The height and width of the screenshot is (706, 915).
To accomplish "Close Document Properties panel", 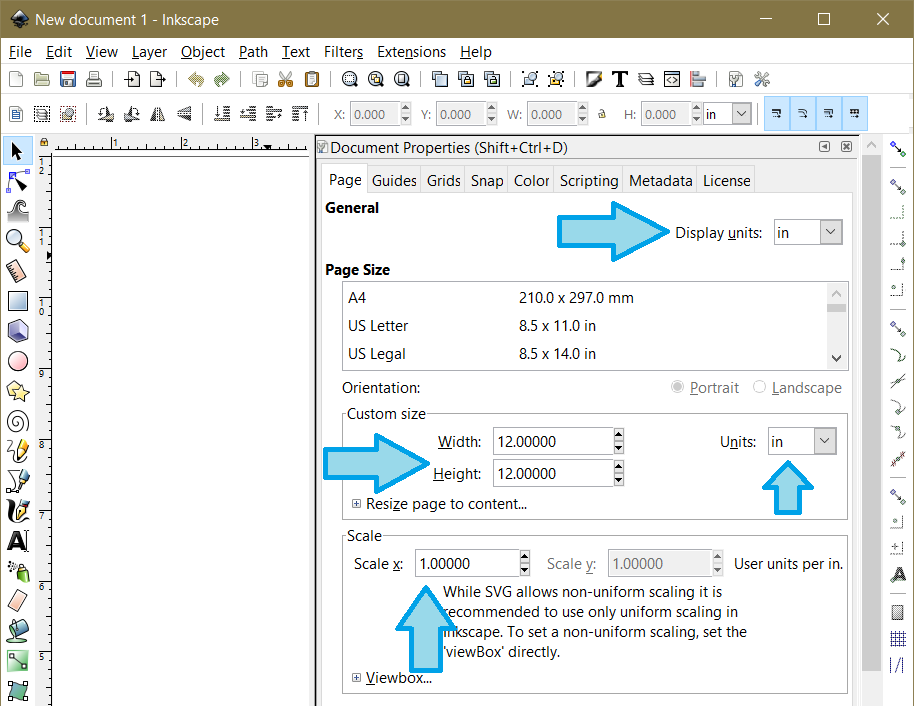I will (846, 146).
